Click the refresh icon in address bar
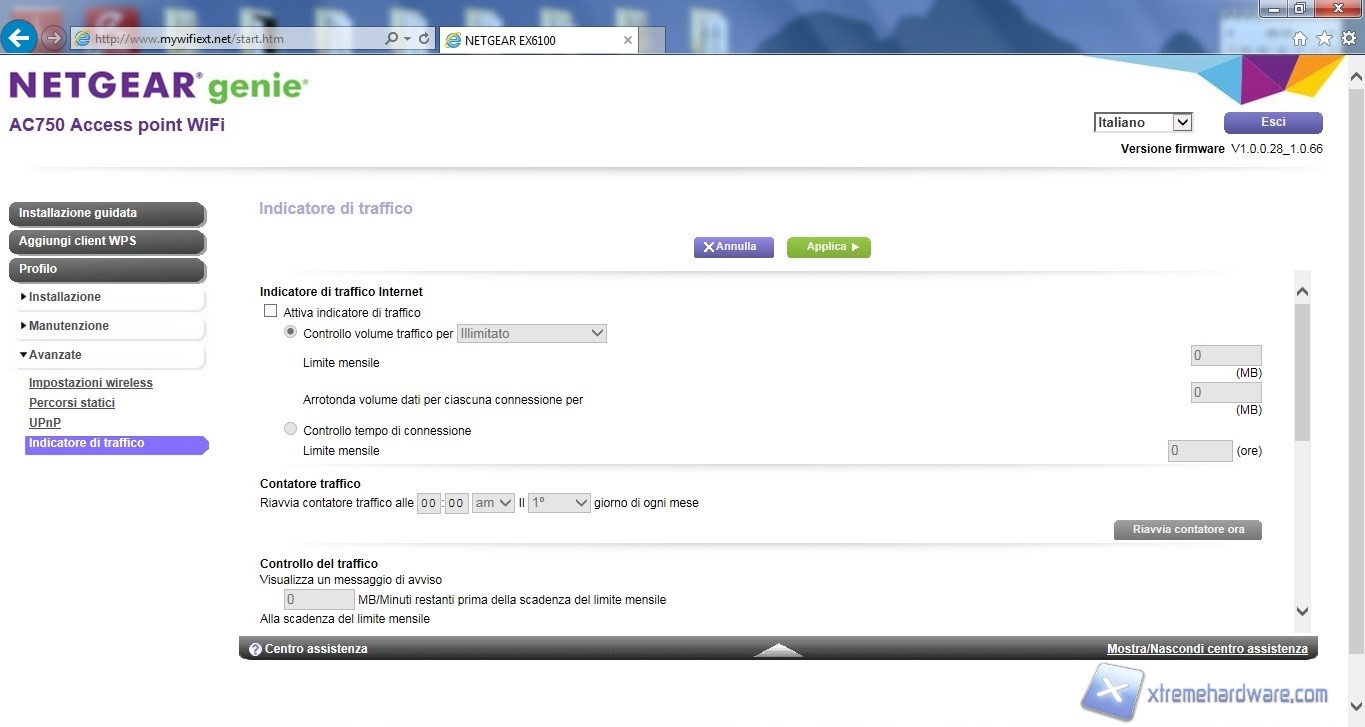The height and width of the screenshot is (727, 1365). [x=424, y=39]
